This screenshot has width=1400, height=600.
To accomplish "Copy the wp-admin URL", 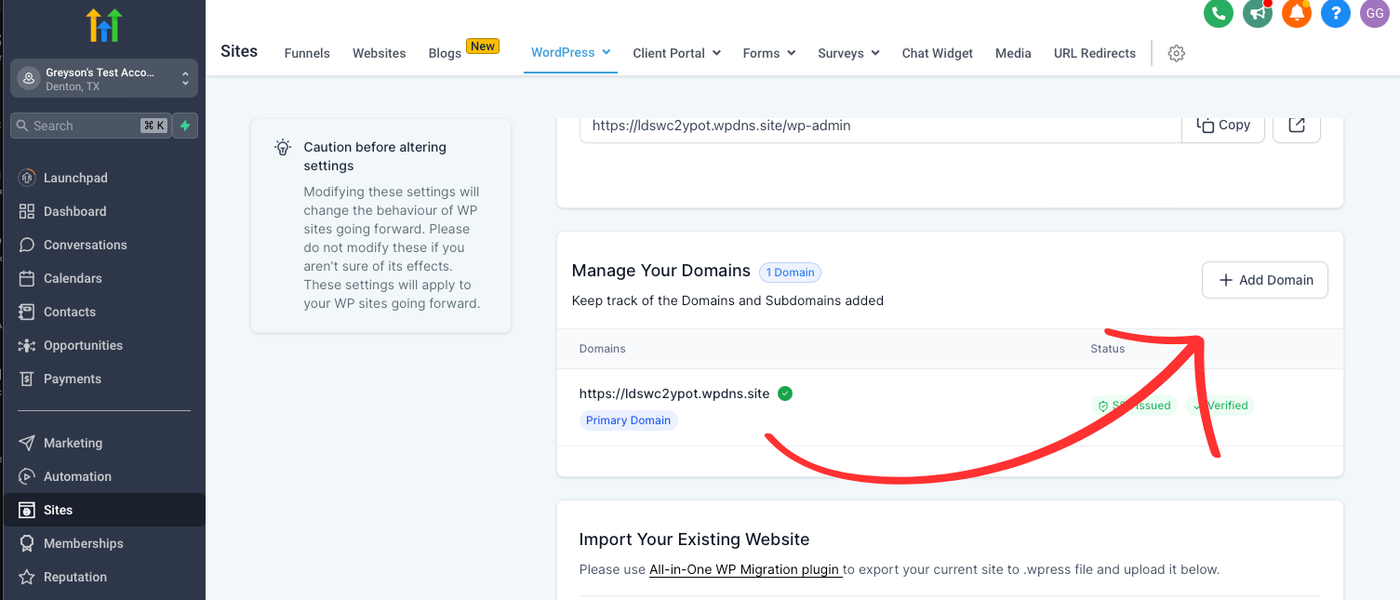I will click(x=1223, y=126).
